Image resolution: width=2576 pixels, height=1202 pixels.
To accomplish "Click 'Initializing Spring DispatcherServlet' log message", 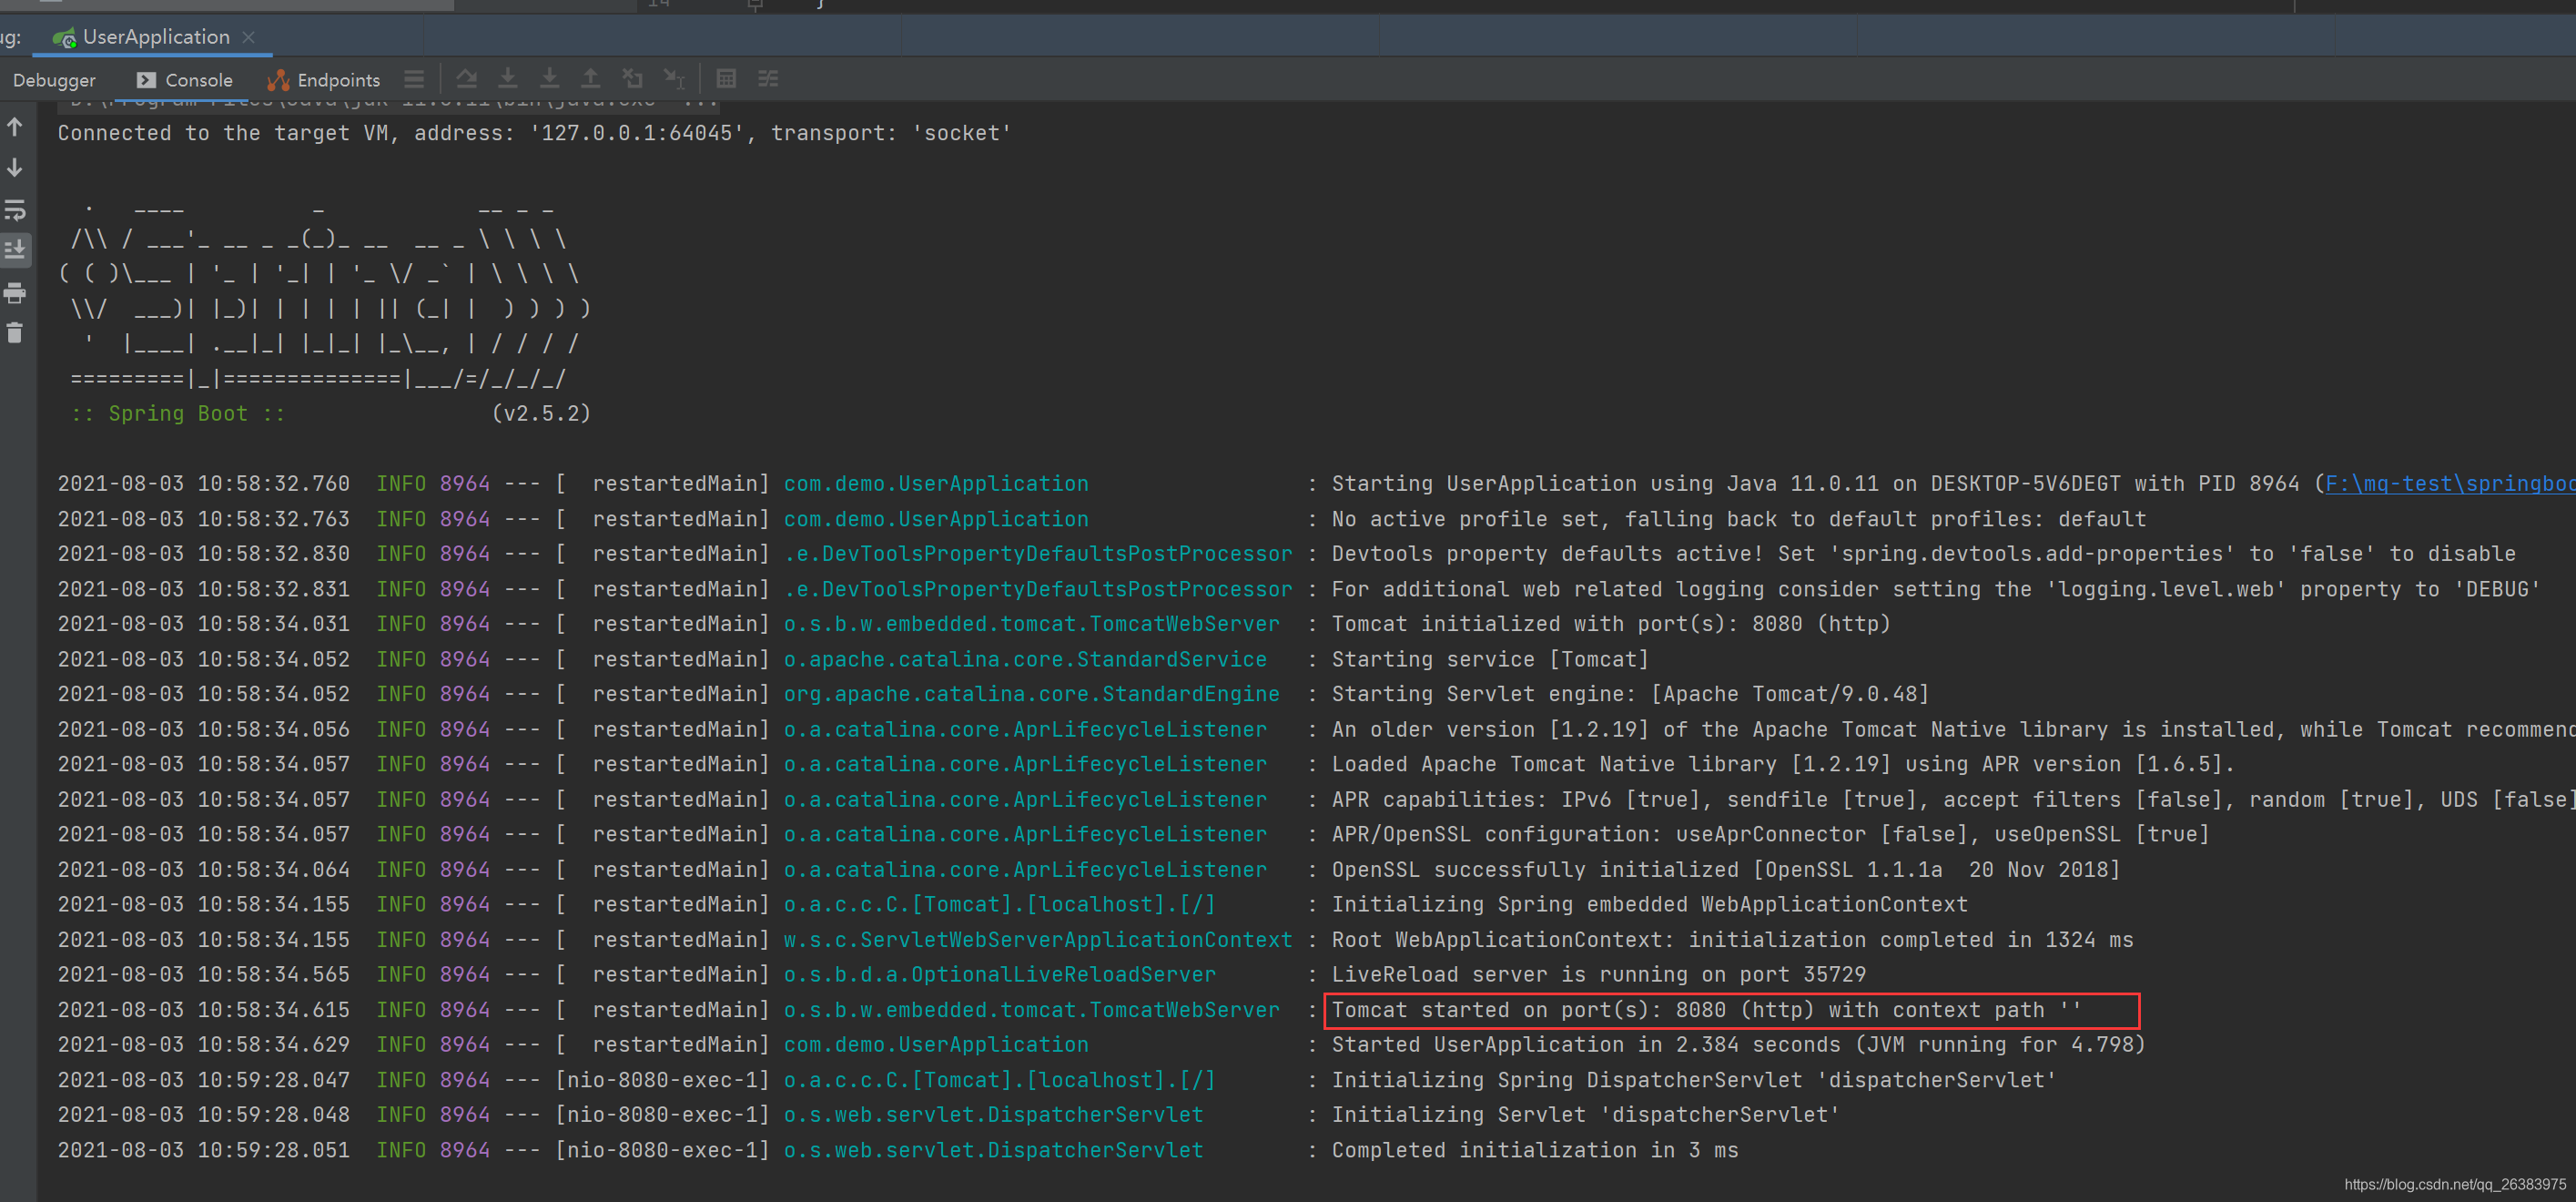I will pos(1694,1080).
